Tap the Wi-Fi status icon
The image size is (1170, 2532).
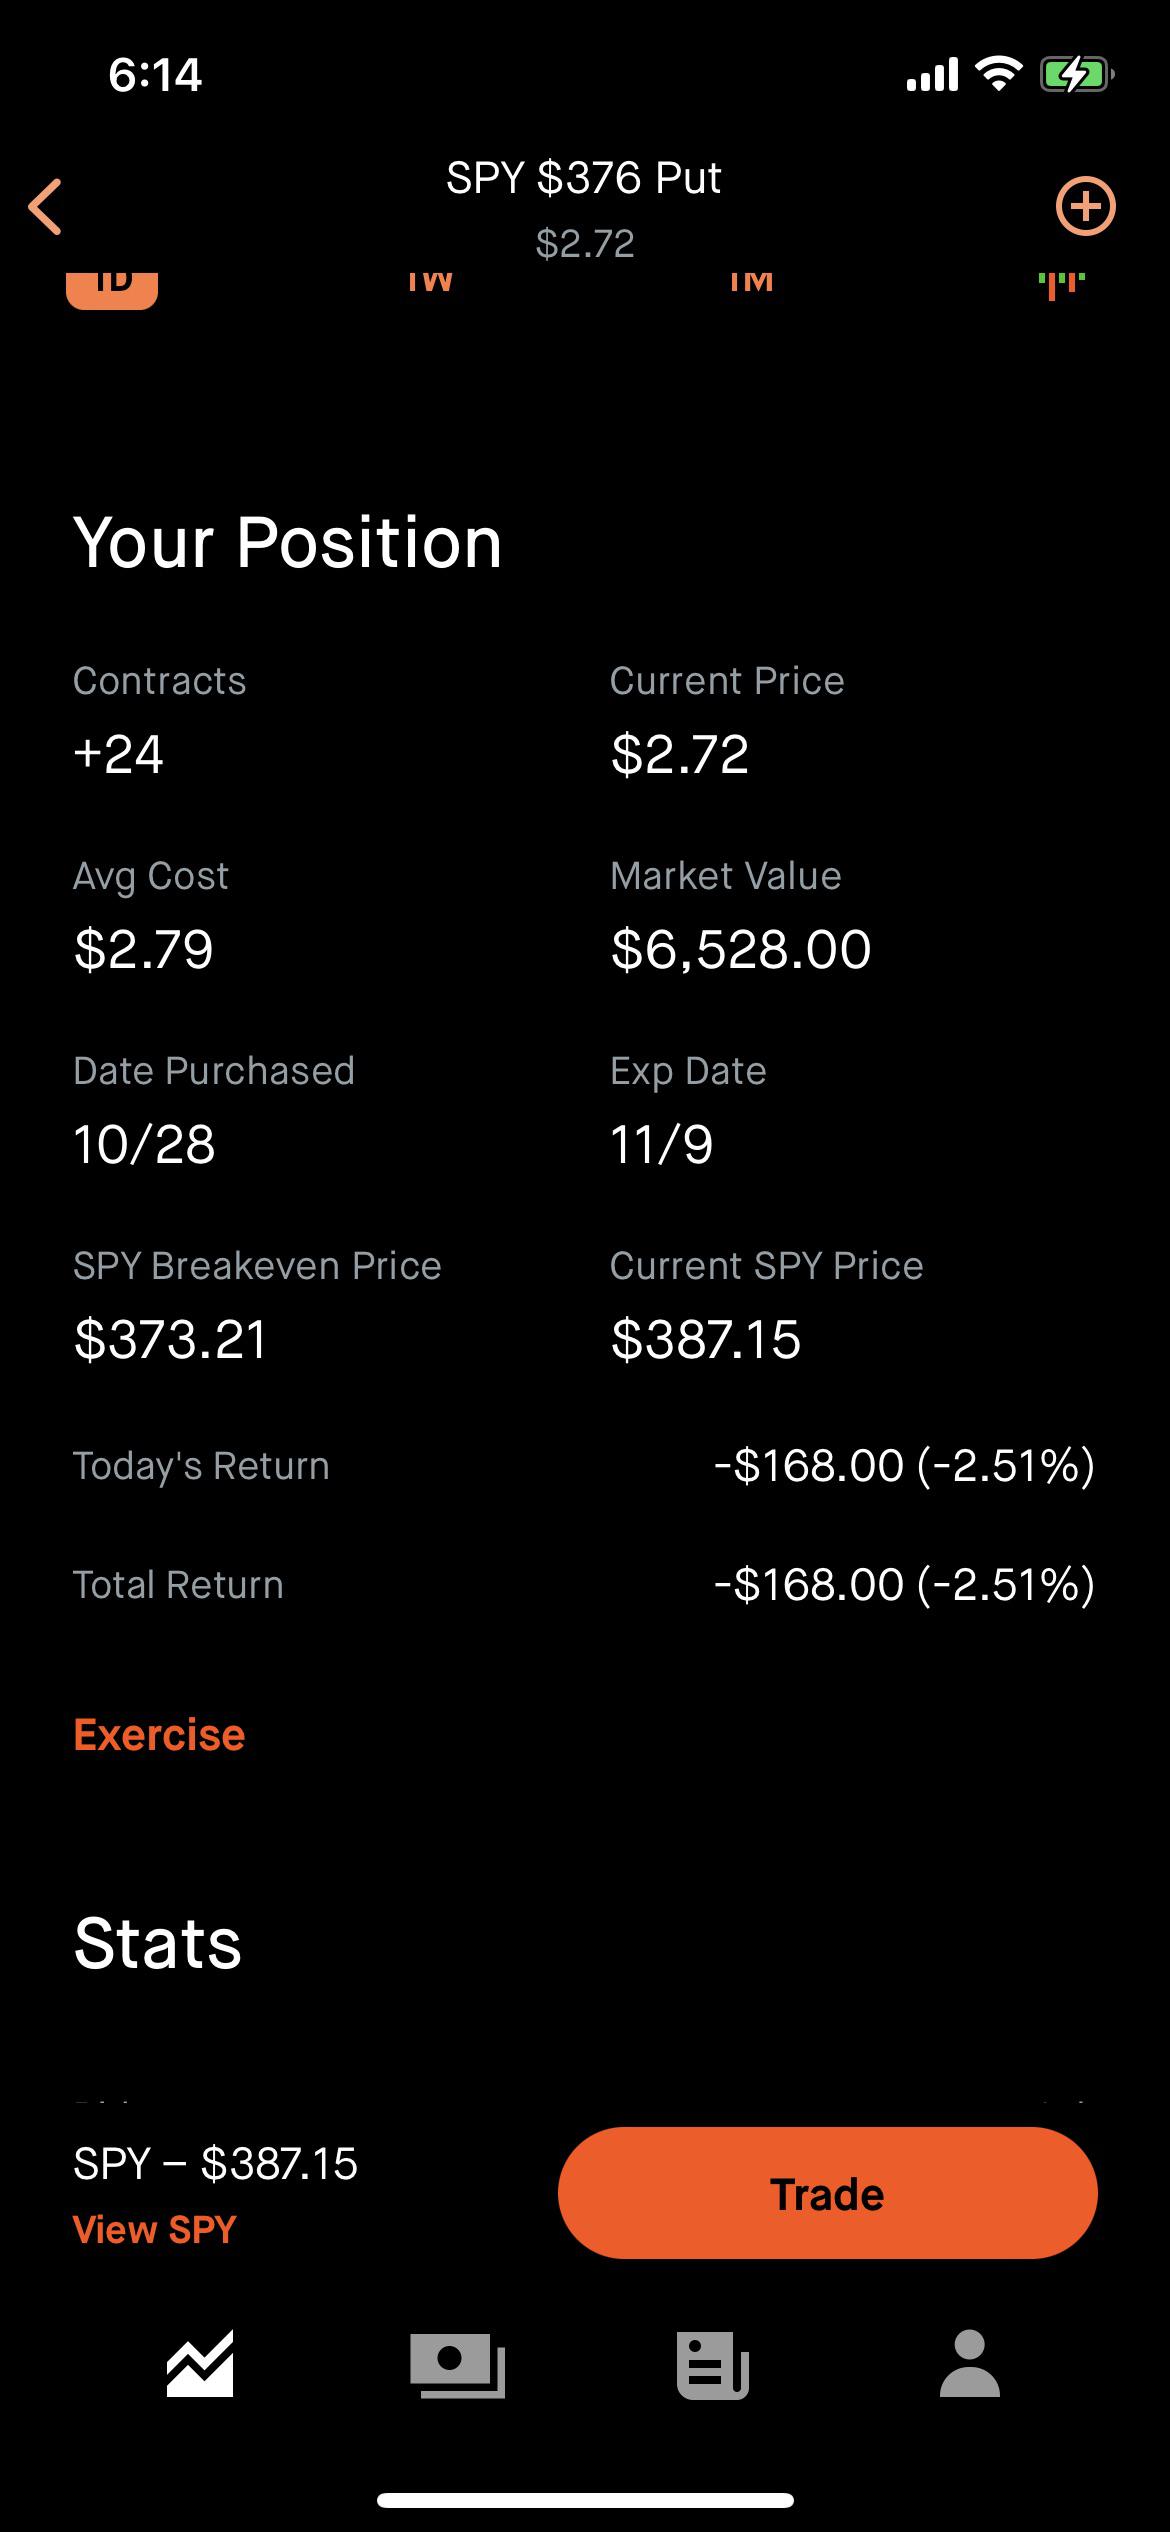tap(997, 74)
